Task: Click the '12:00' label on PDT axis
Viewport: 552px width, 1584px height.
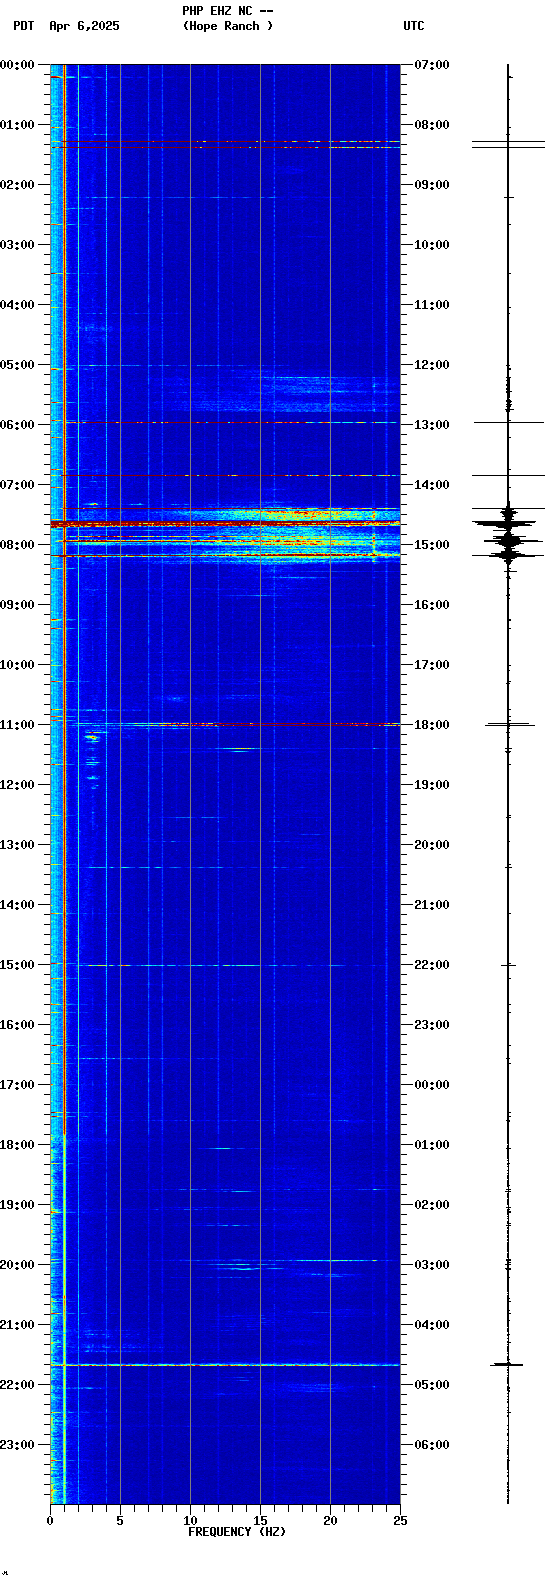Action: [17, 785]
